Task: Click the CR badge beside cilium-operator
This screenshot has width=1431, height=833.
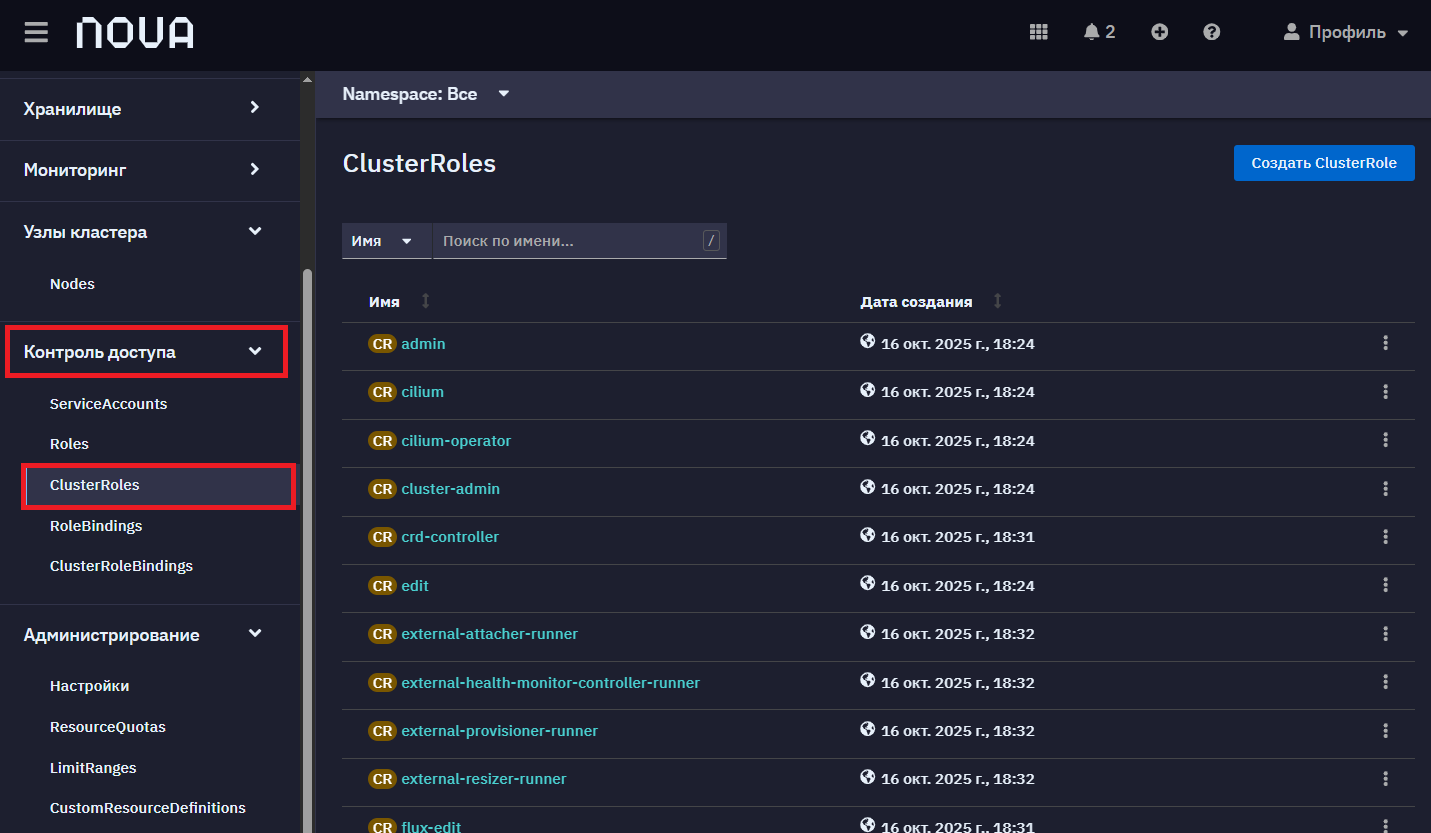Action: pyautogui.click(x=383, y=441)
